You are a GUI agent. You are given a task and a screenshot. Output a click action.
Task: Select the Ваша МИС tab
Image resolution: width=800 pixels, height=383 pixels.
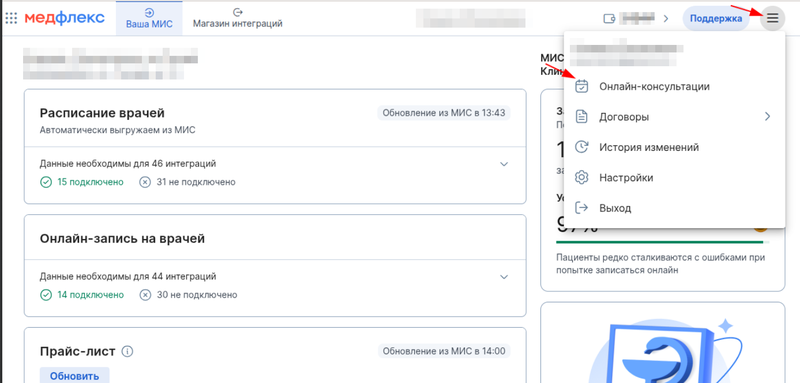pyautogui.click(x=149, y=18)
